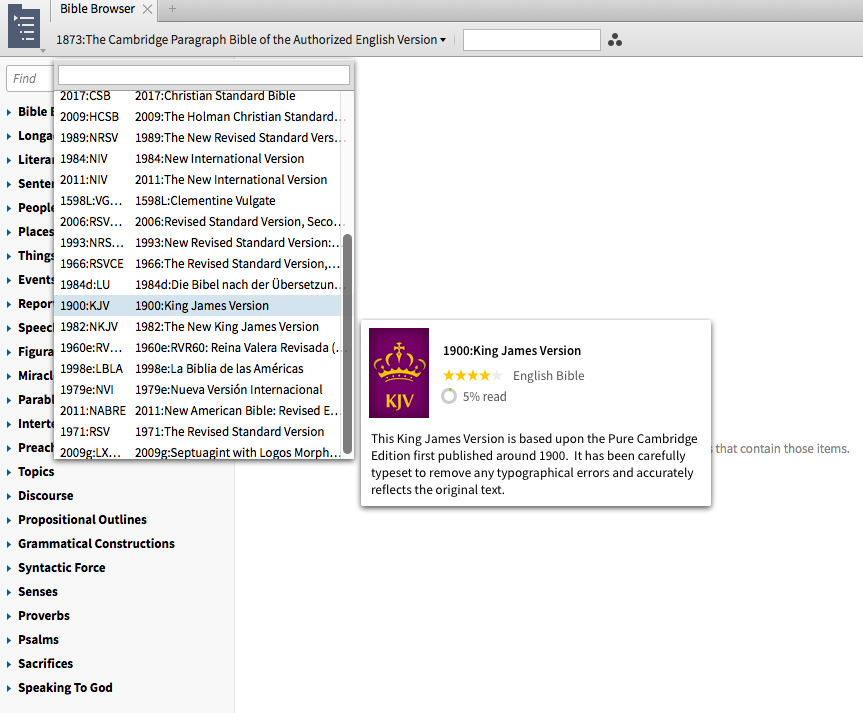Open the Speaking To God facet
The image size is (863, 713).
(65, 688)
